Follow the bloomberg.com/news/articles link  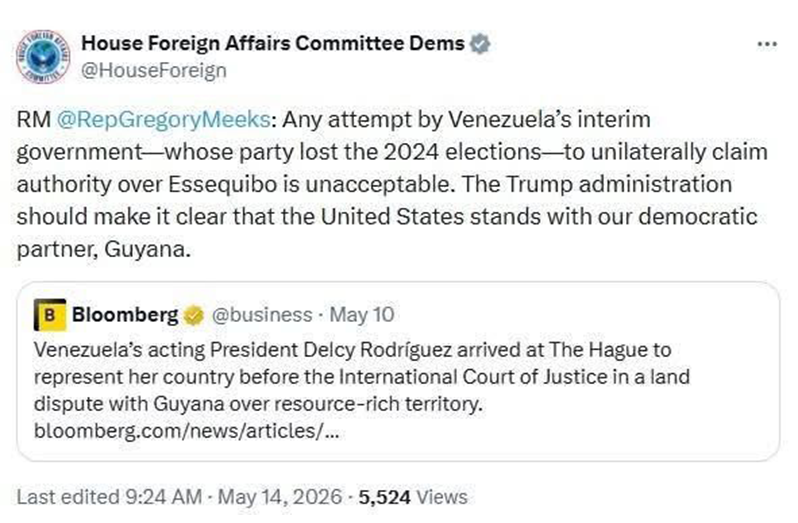point(186,431)
